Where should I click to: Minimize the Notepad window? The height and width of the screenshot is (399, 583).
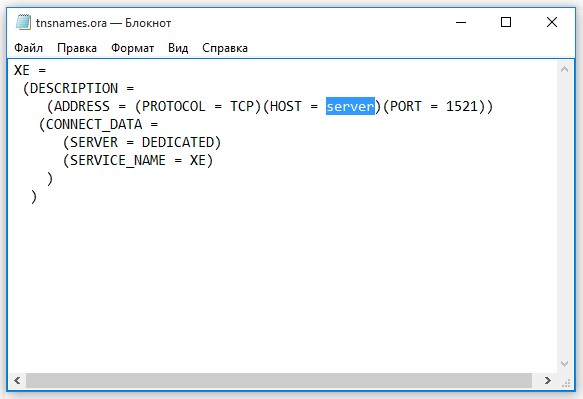tap(461, 22)
